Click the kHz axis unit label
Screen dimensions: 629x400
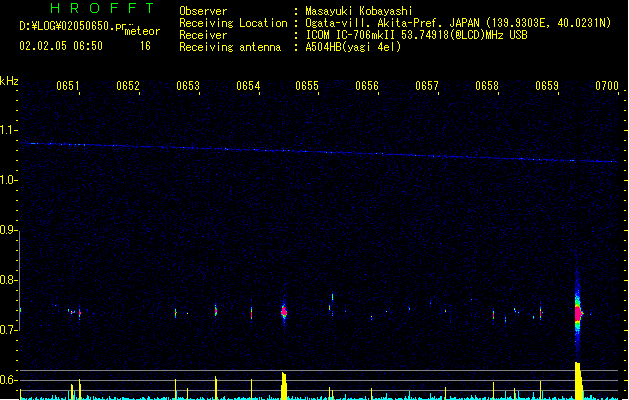click(x=9, y=81)
